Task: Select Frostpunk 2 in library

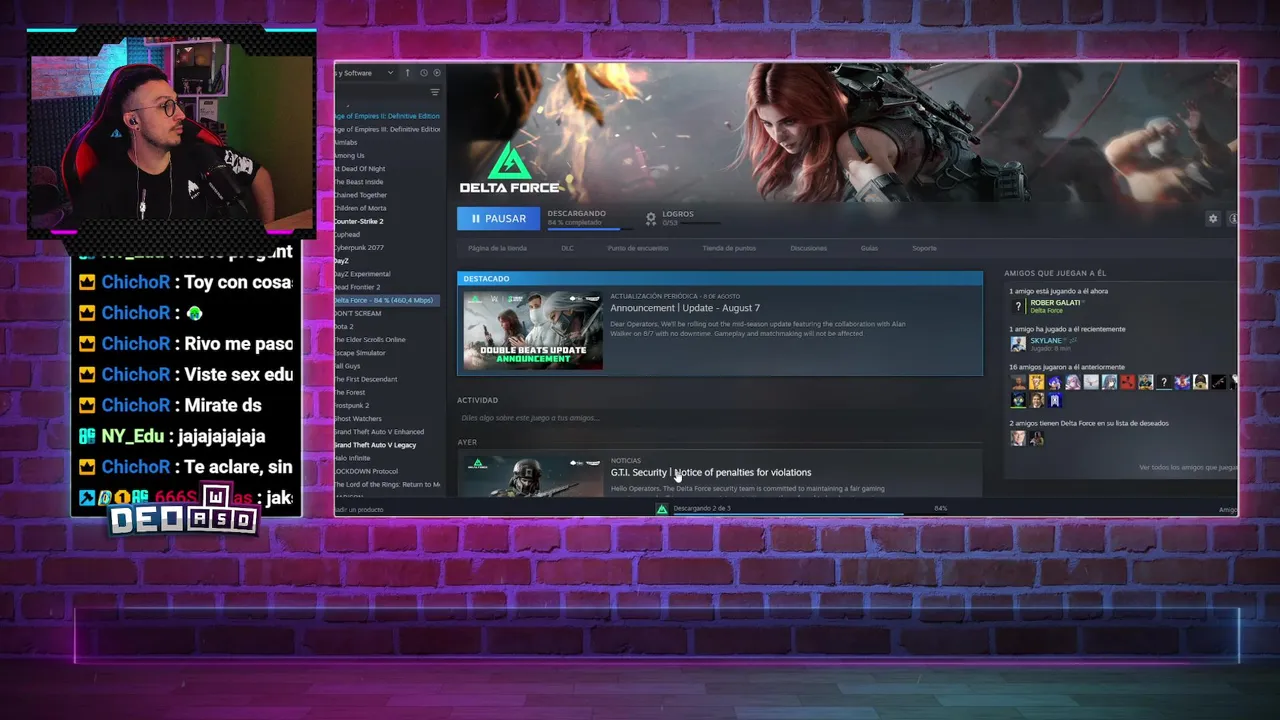Action: (352, 405)
